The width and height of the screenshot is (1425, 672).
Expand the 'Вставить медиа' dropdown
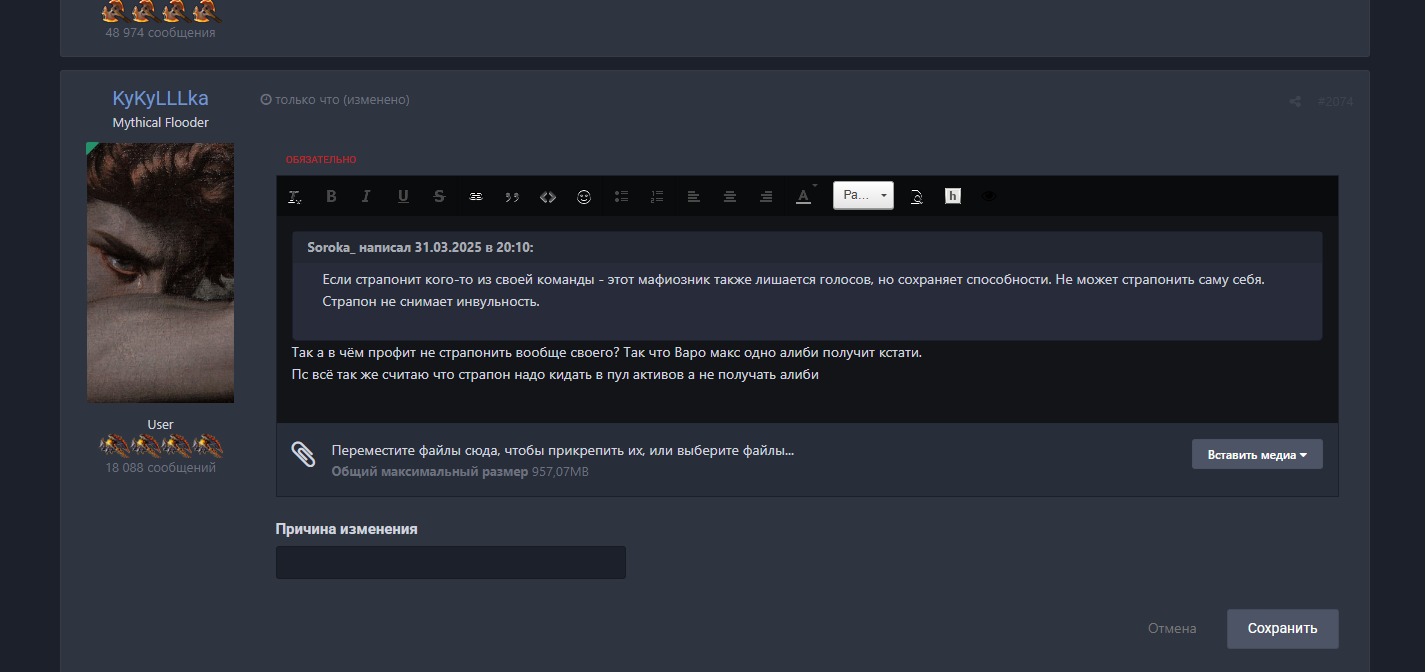point(1257,454)
